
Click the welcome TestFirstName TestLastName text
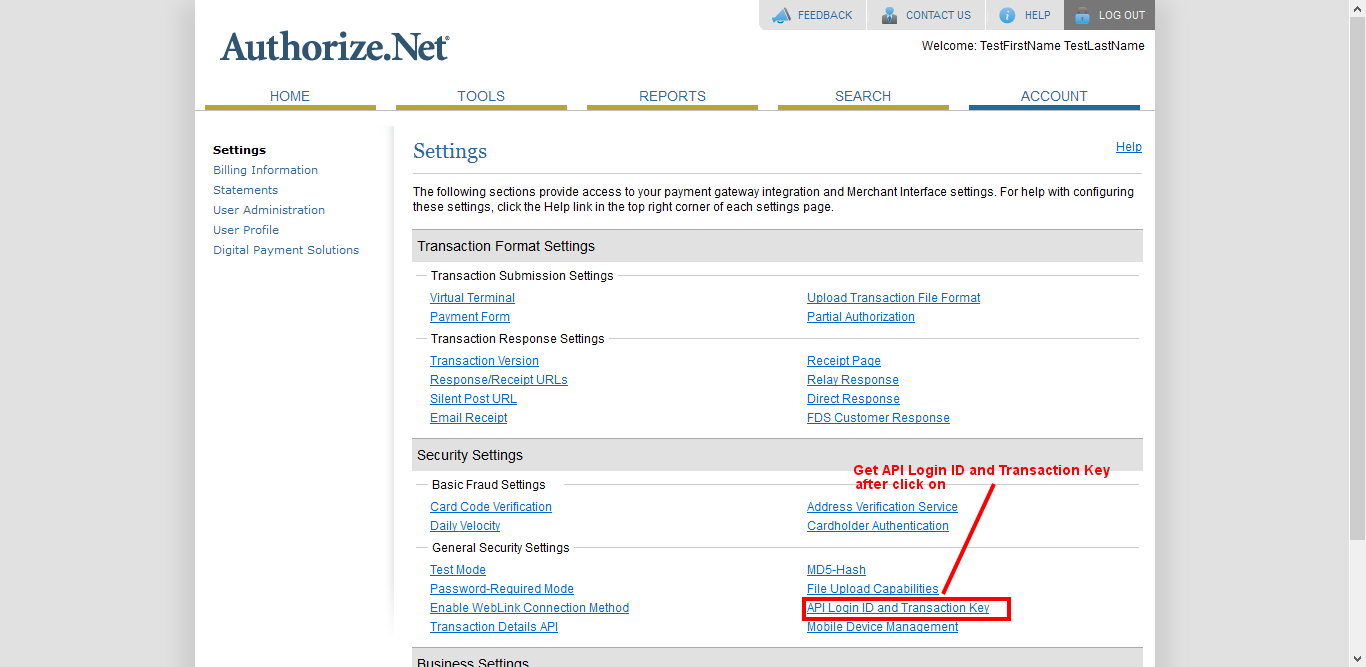tap(1033, 46)
